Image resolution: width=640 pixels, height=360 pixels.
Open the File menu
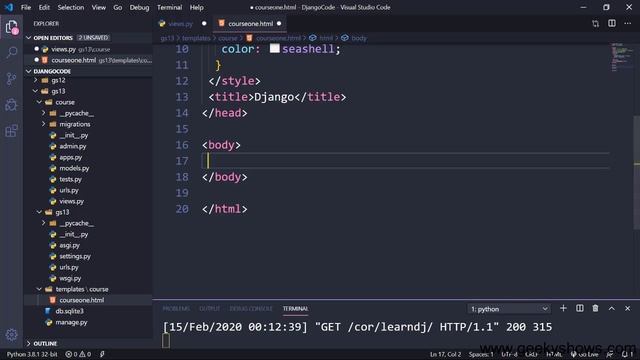coord(26,7)
